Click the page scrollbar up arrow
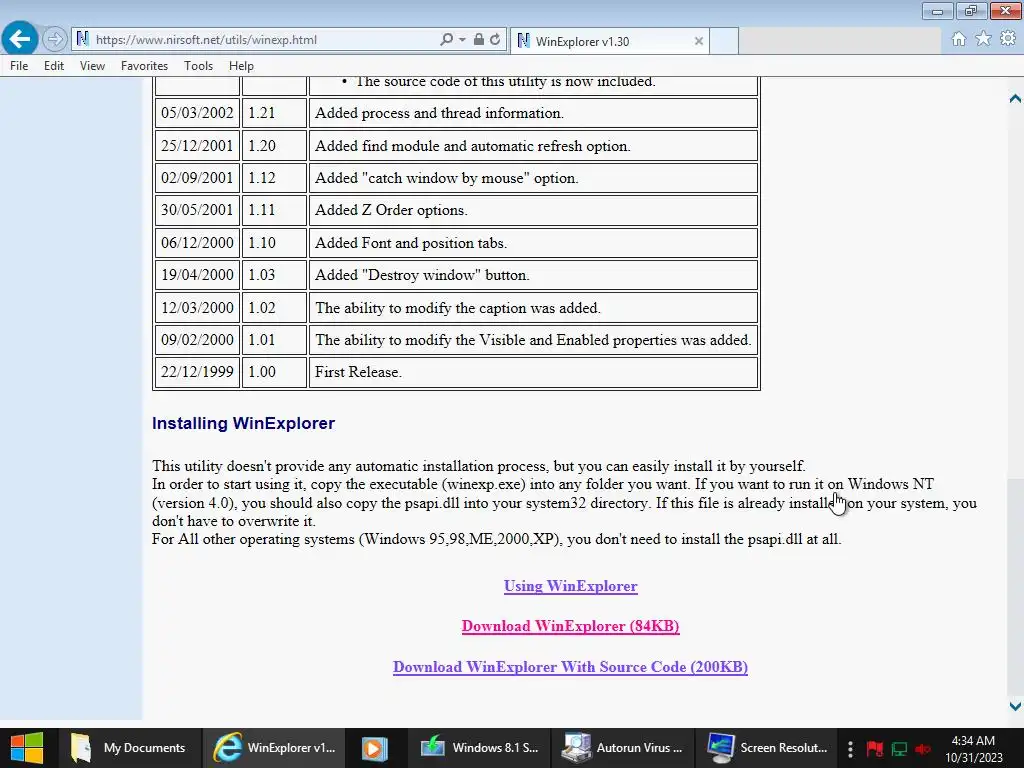Screen dimensions: 1024x768 point(1015,99)
